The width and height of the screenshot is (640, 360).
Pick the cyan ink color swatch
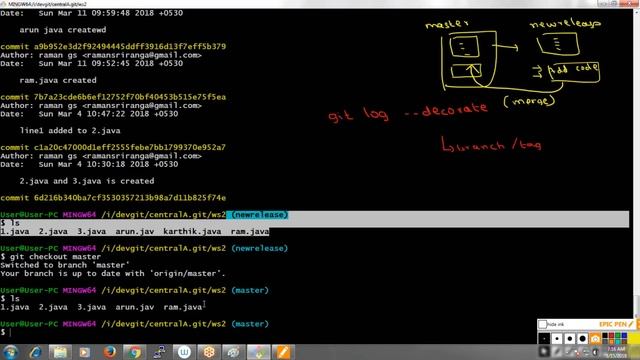[618, 341]
